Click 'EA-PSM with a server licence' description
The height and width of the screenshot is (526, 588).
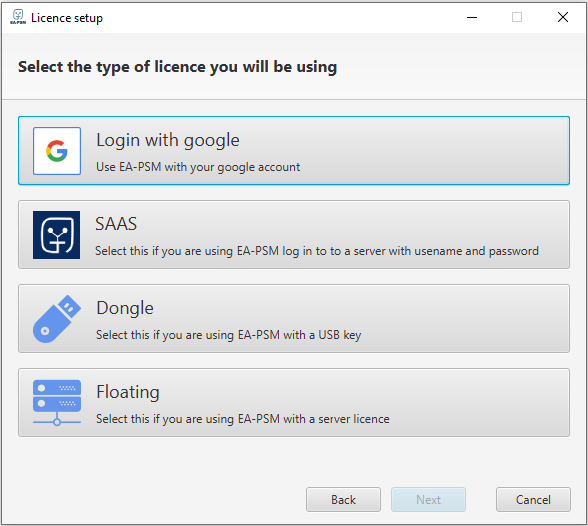(x=243, y=419)
